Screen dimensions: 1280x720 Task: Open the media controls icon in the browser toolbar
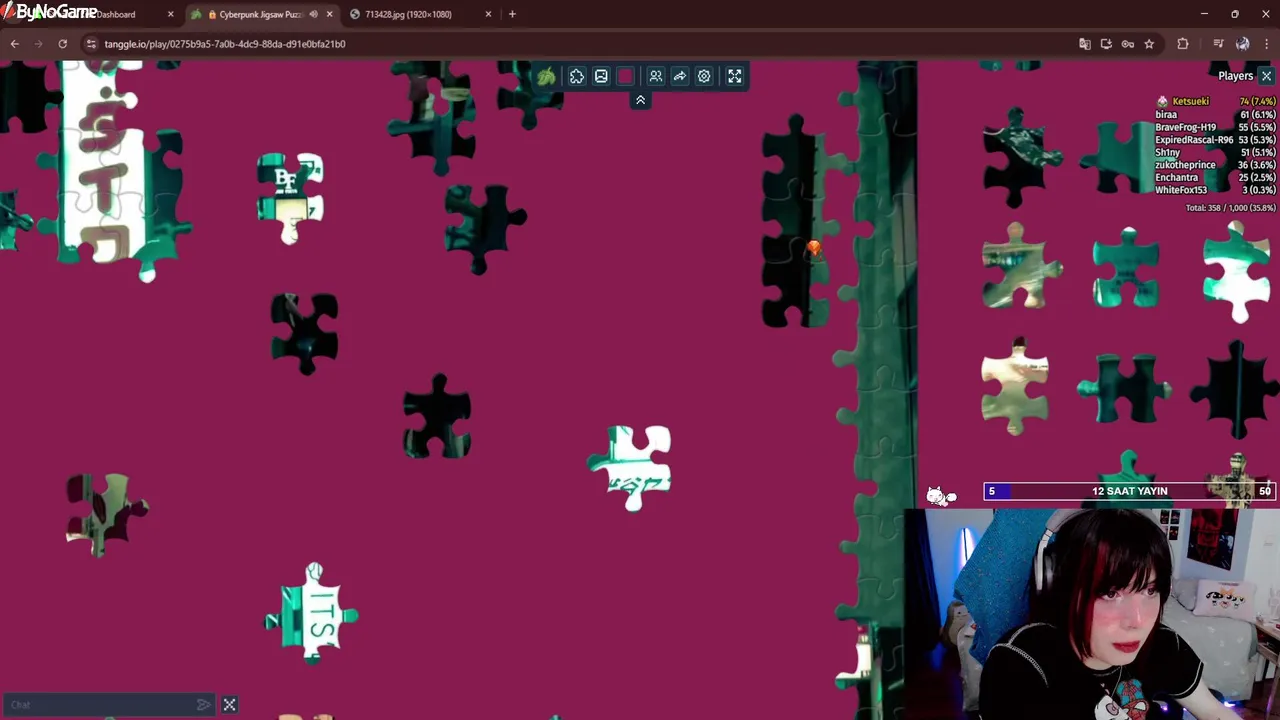(x=1218, y=44)
